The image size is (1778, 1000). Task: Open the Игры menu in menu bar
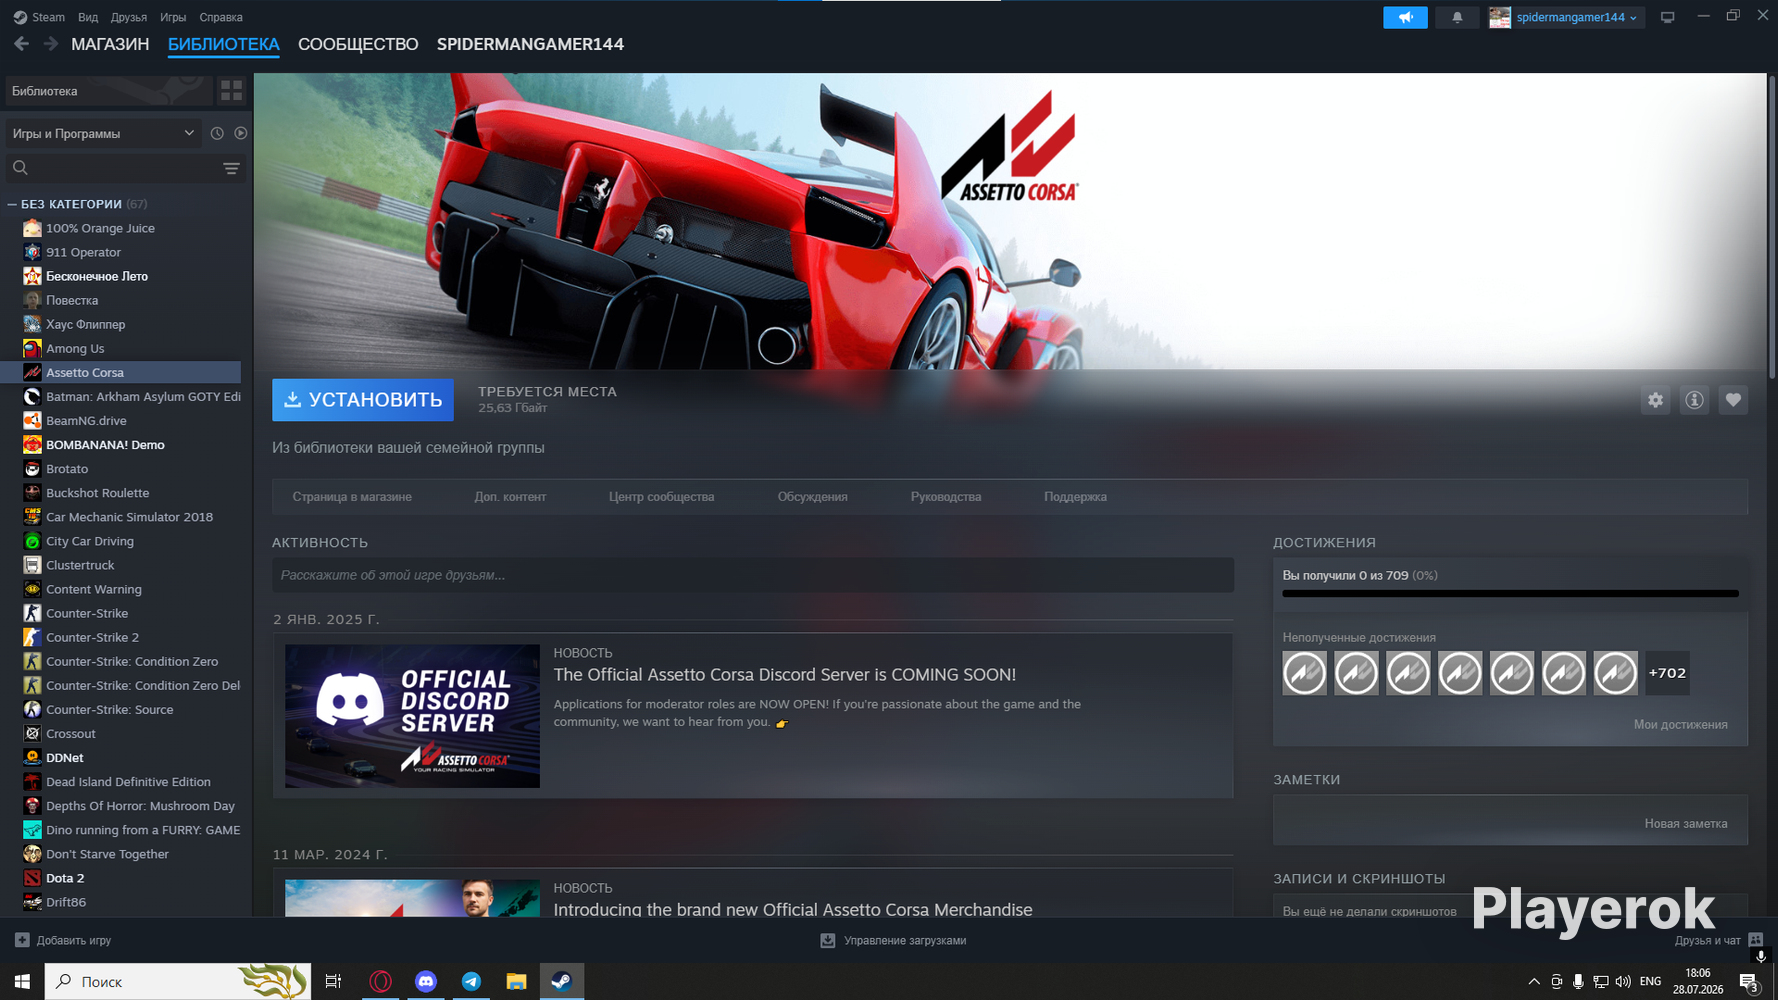click(x=173, y=17)
